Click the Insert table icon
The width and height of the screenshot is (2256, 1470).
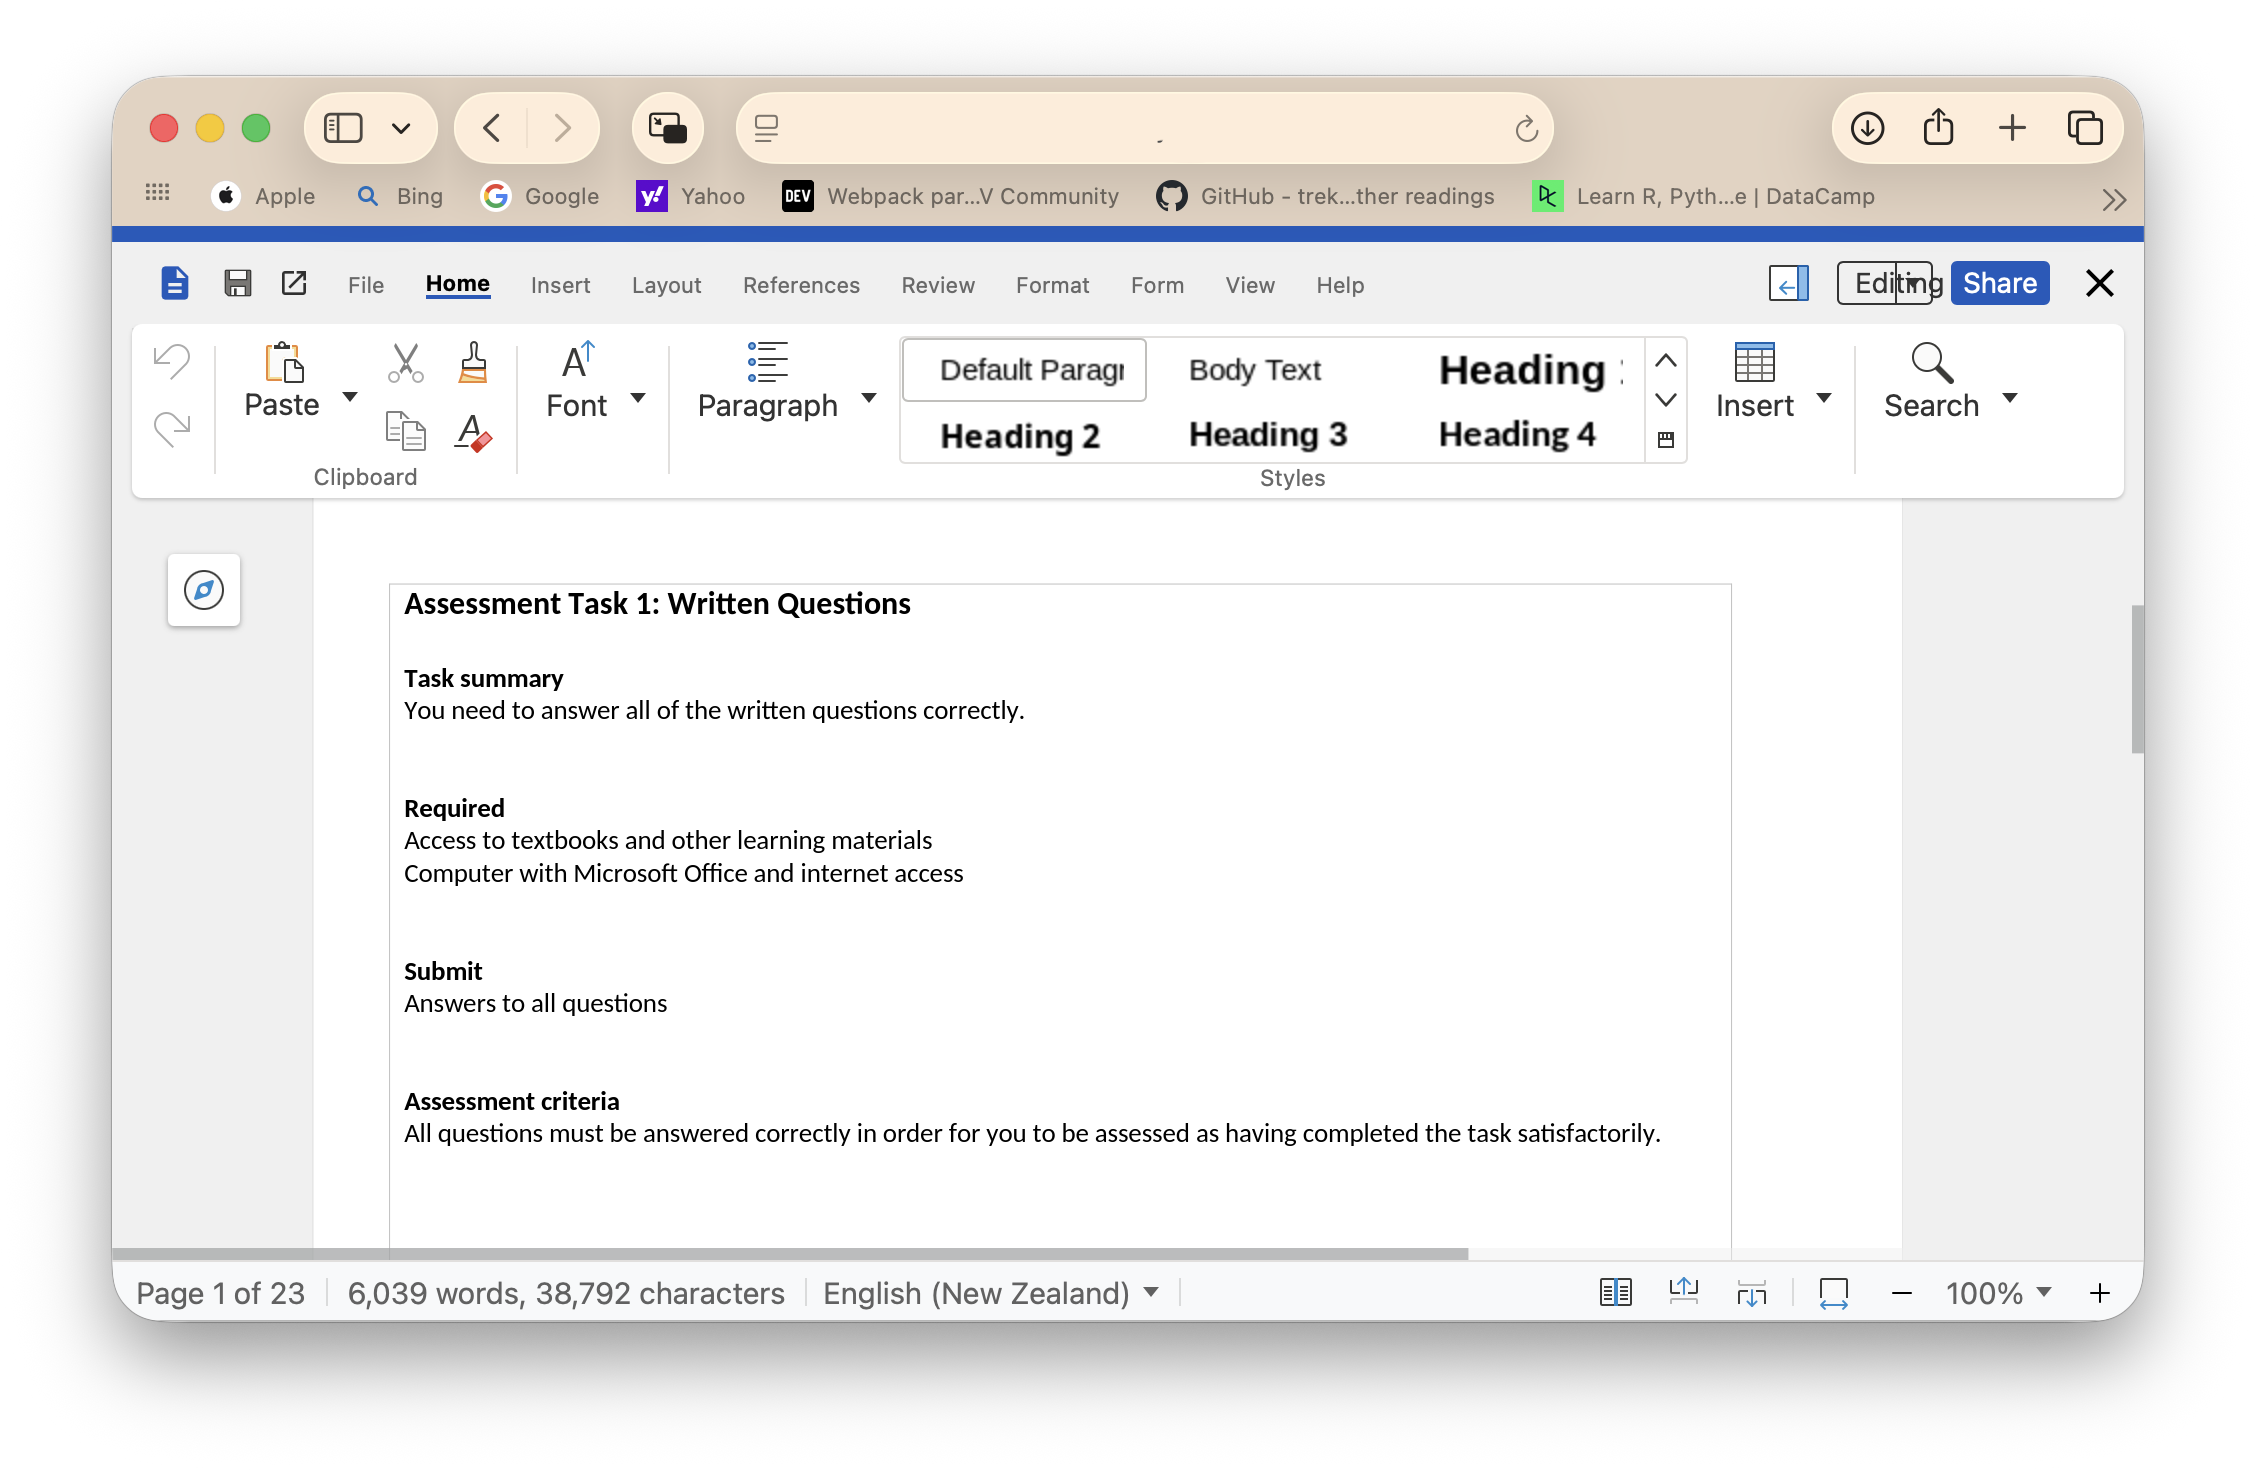click(x=1754, y=363)
